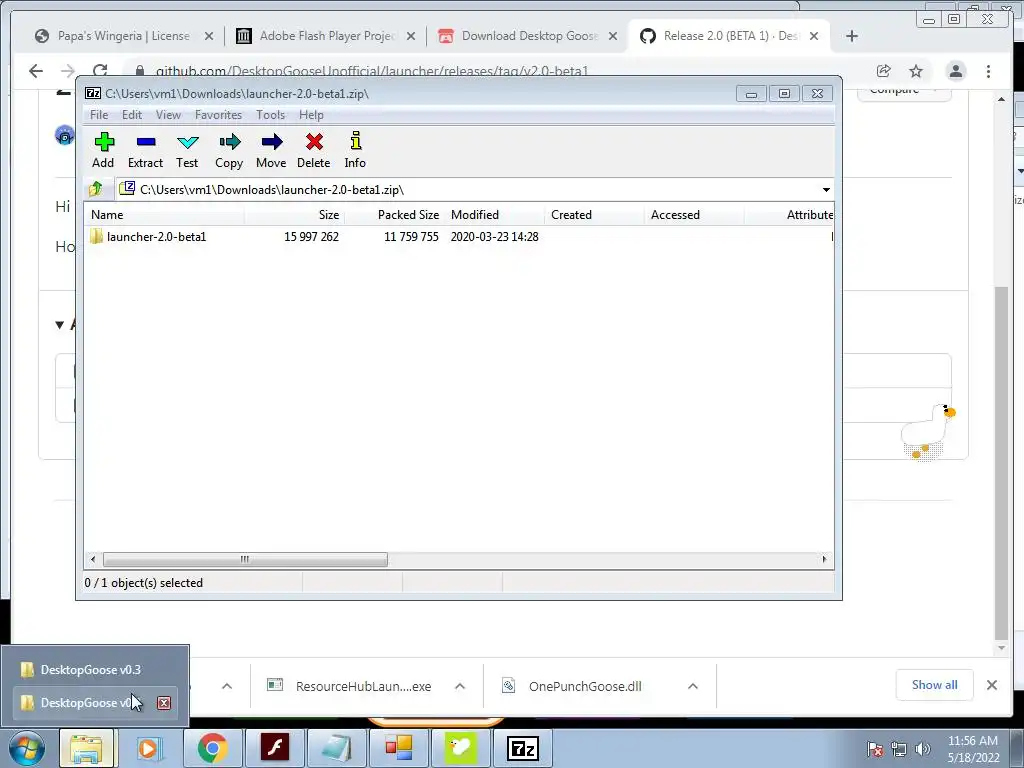The image size is (1024, 768).
Task: Click the volume speaker tray icon
Action: (x=923, y=749)
